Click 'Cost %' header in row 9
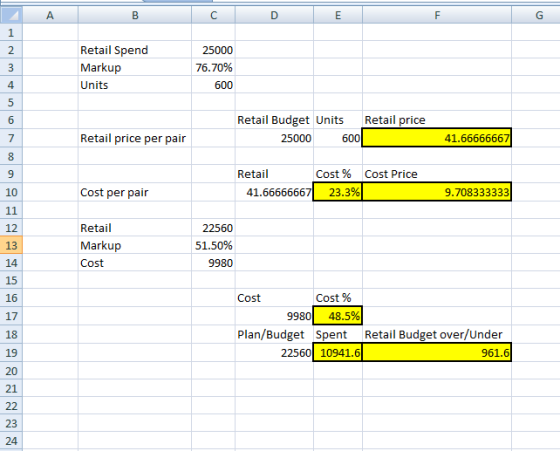 (338, 174)
